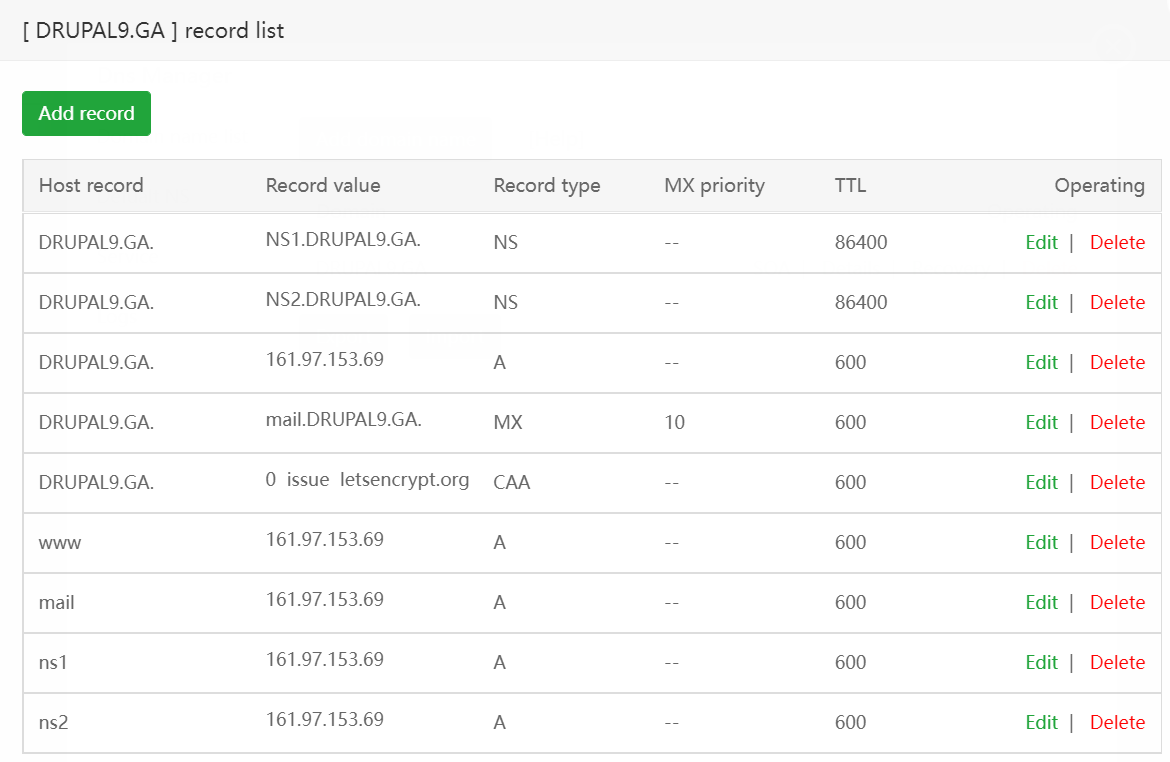Edit the mail A record
Image resolution: width=1170 pixels, height=762 pixels.
[1041, 602]
